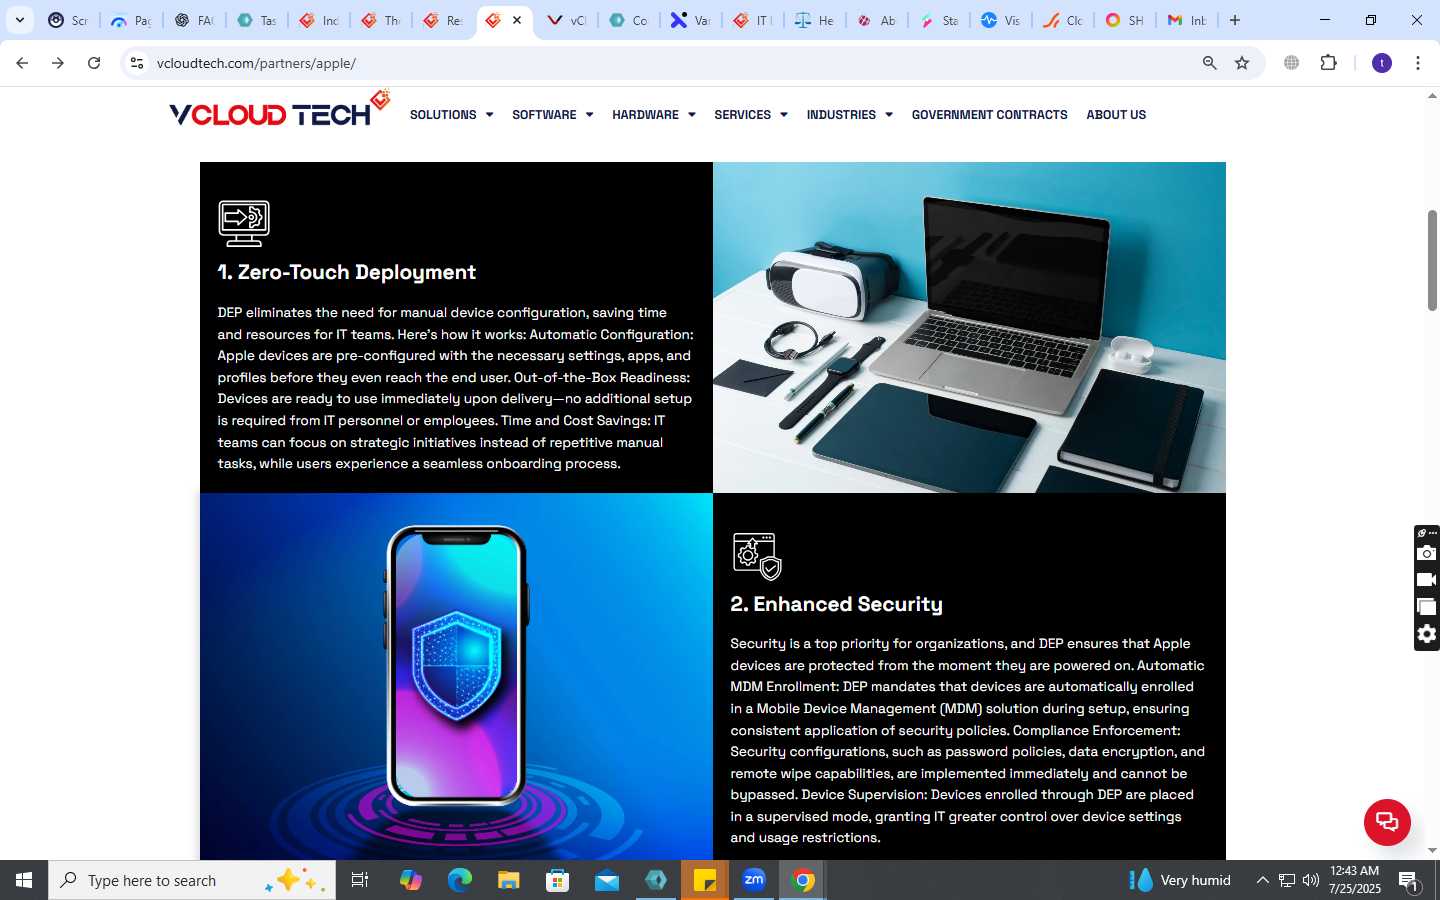Click the vCloud Tech logo
This screenshot has height=900, width=1440.
click(279, 110)
